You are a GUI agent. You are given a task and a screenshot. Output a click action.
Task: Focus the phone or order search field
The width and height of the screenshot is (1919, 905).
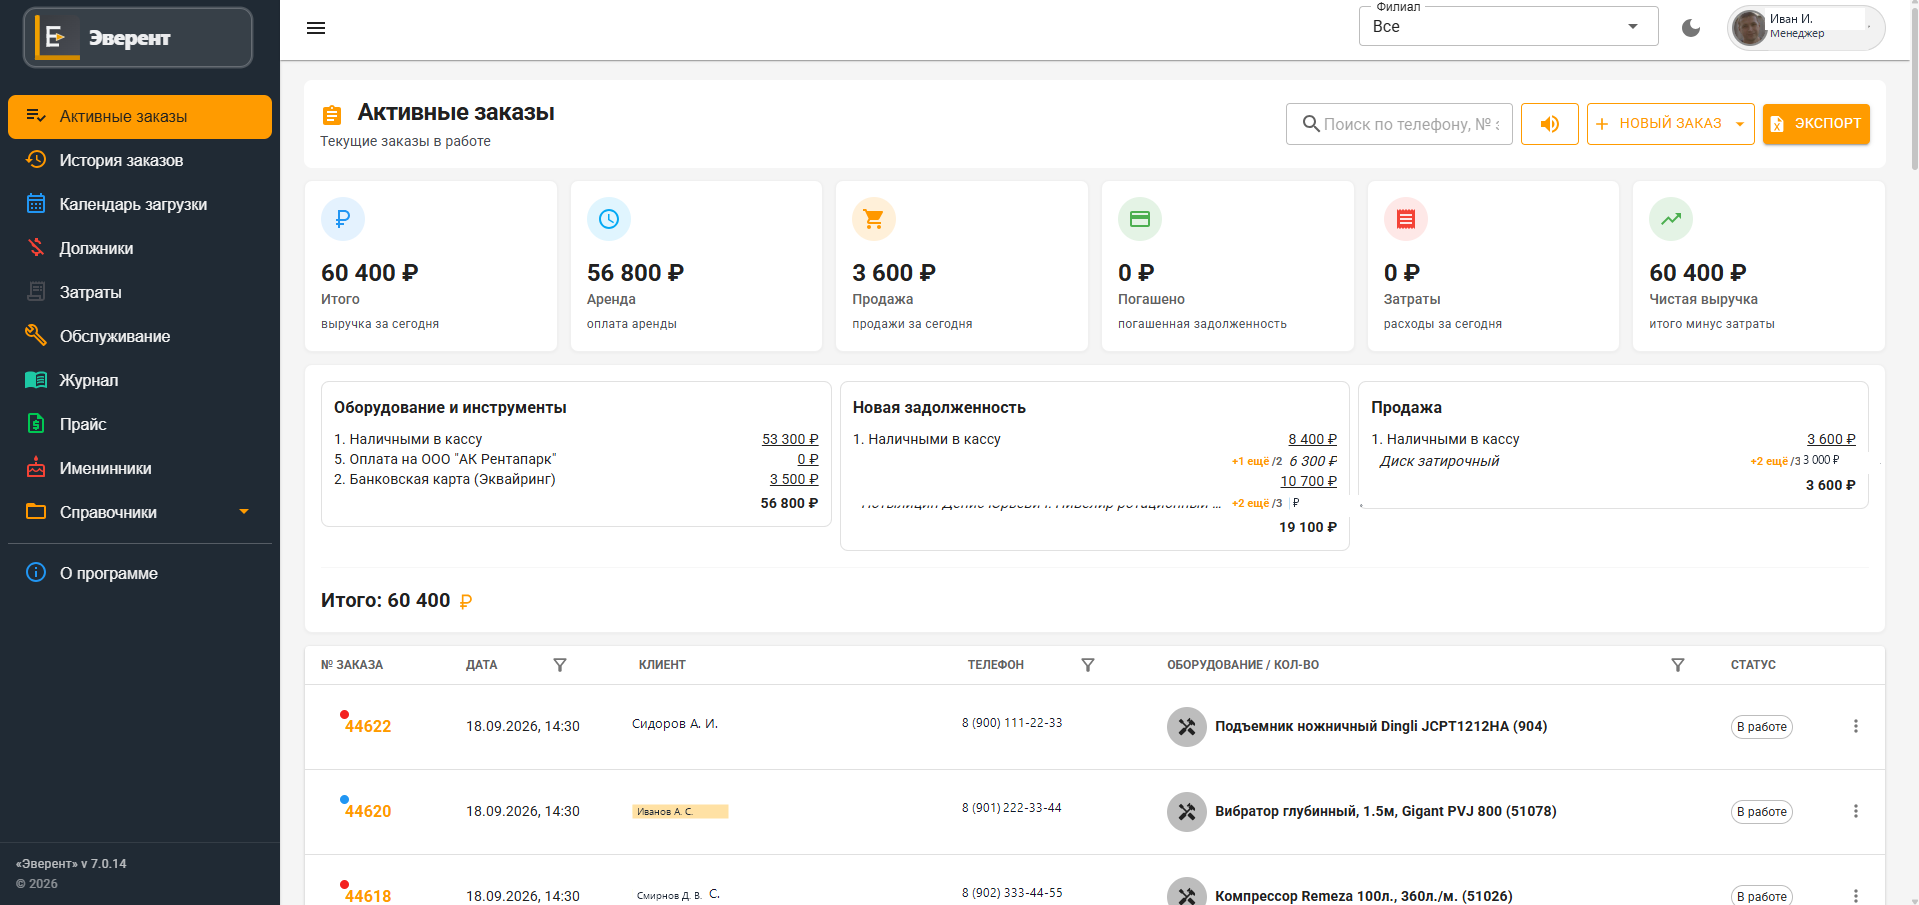[x=1399, y=124]
